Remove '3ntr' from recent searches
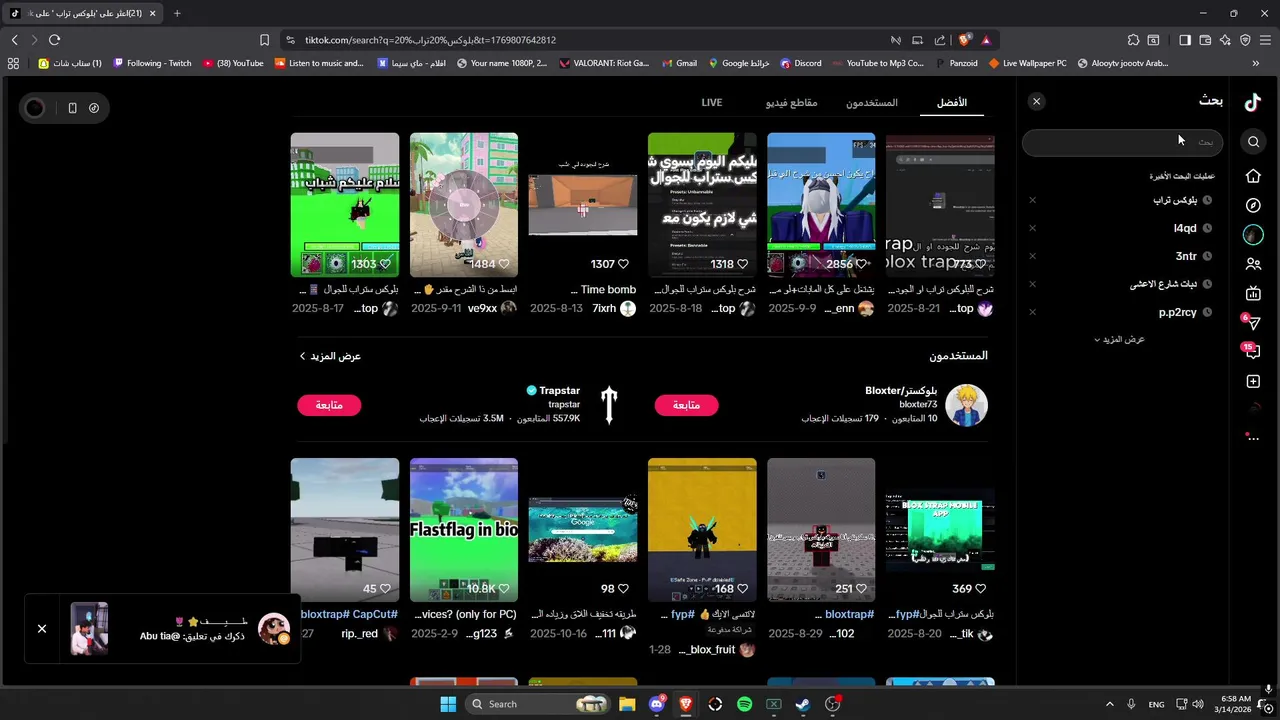Image resolution: width=1280 pixels, height=720 pixels. pos(1033,256)
